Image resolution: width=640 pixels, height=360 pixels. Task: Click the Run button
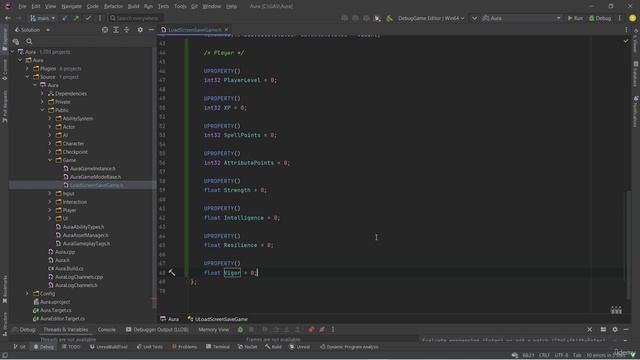click(x=575, y=18)
